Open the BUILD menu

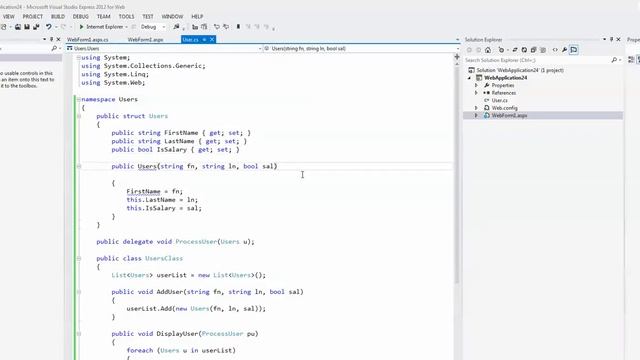(x=58, y=16)
